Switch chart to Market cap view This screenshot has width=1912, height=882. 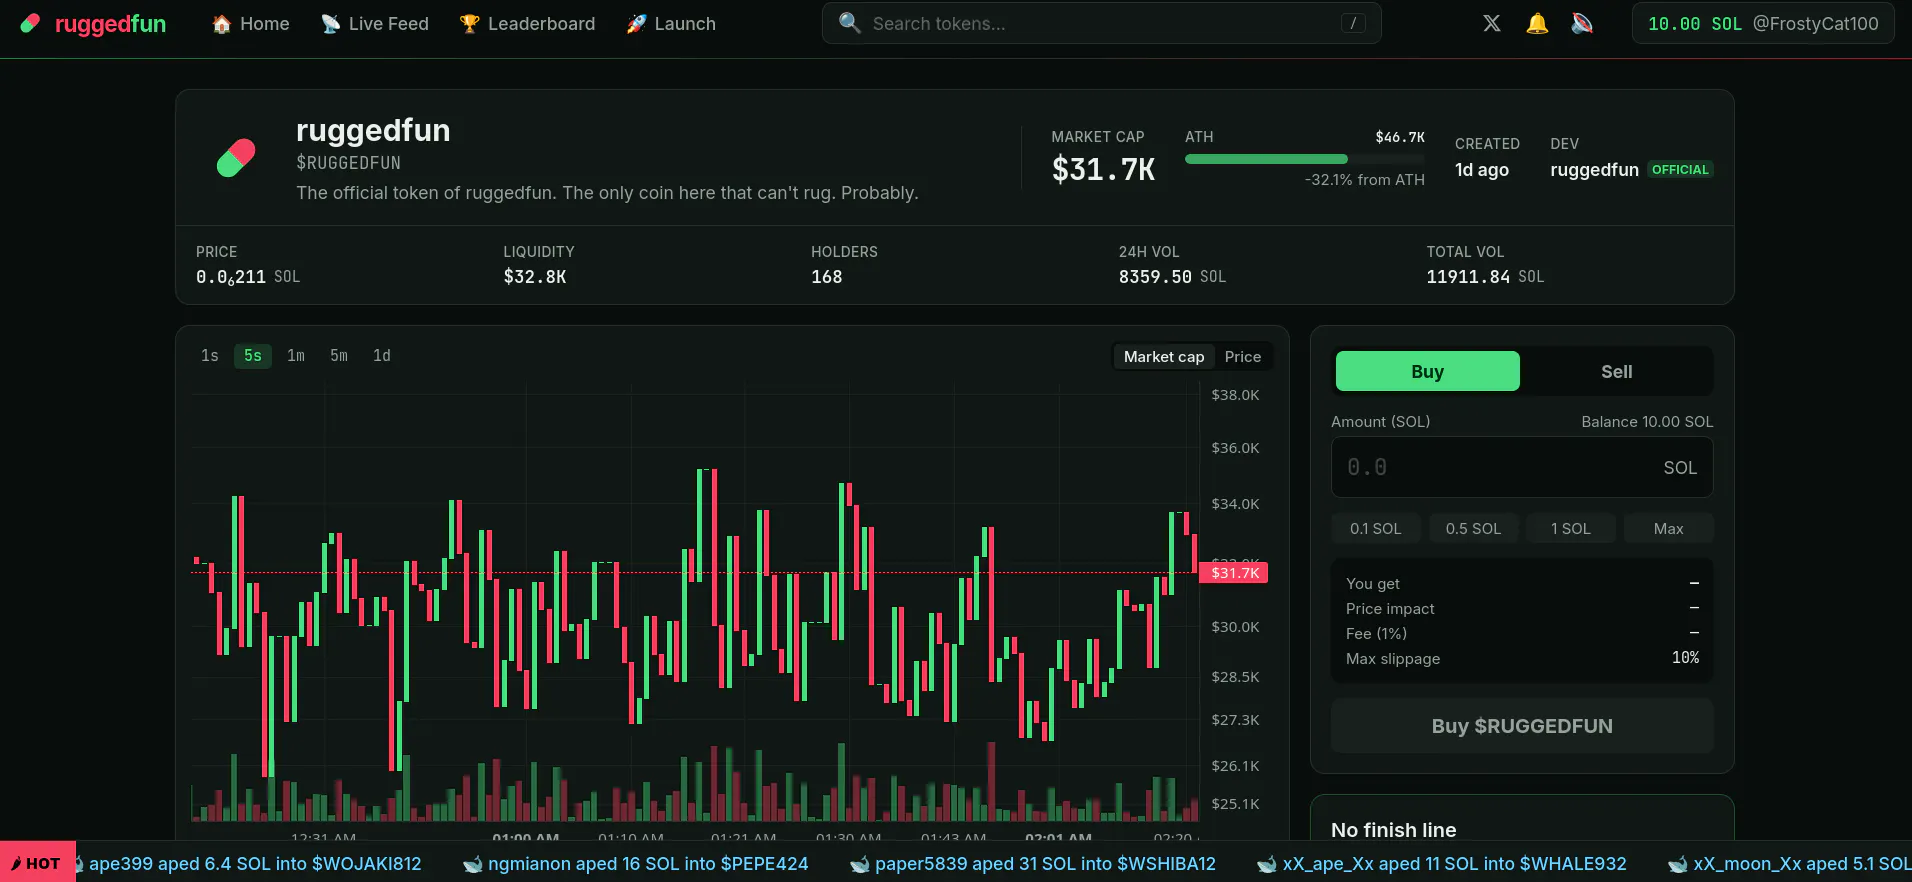[x=1164, y=357]
